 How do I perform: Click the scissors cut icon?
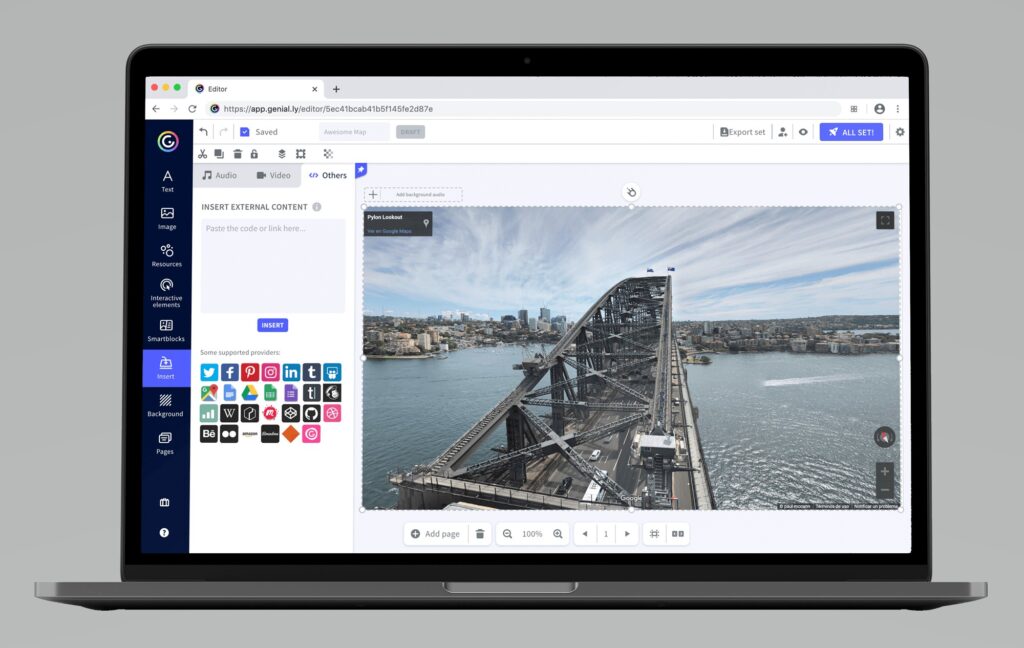click(x=202, y=154)
